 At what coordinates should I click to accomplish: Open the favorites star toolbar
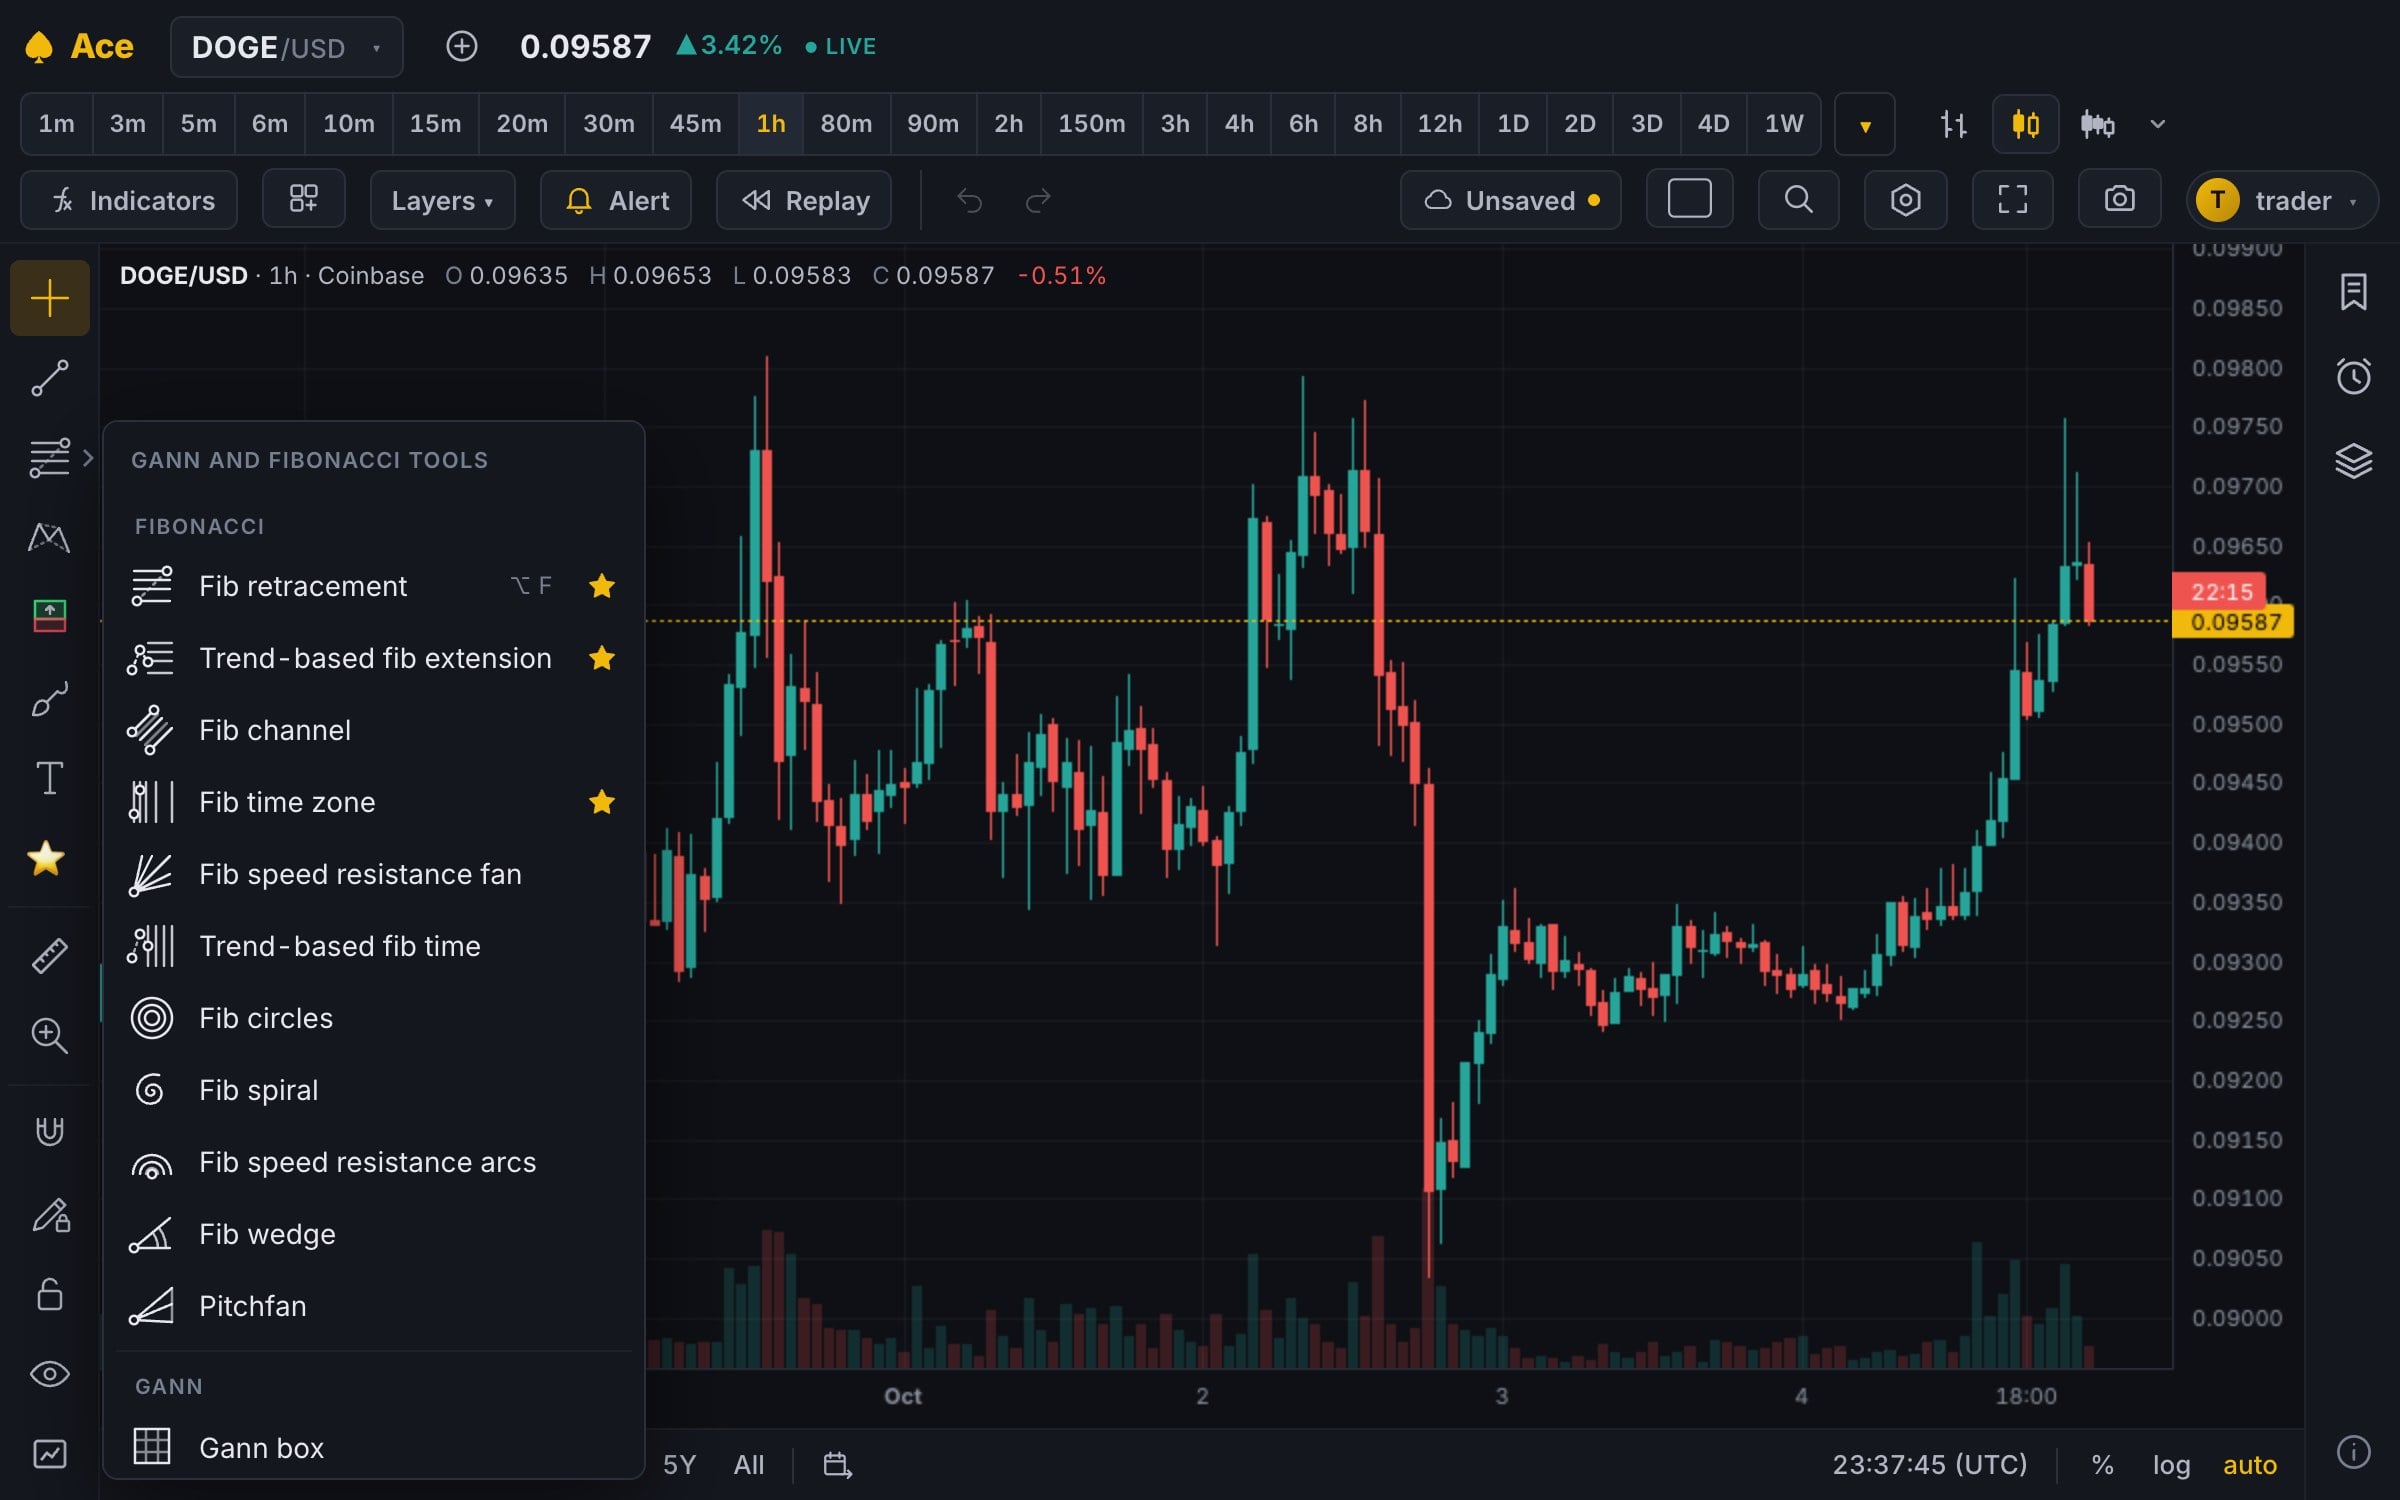click(46, 858)
